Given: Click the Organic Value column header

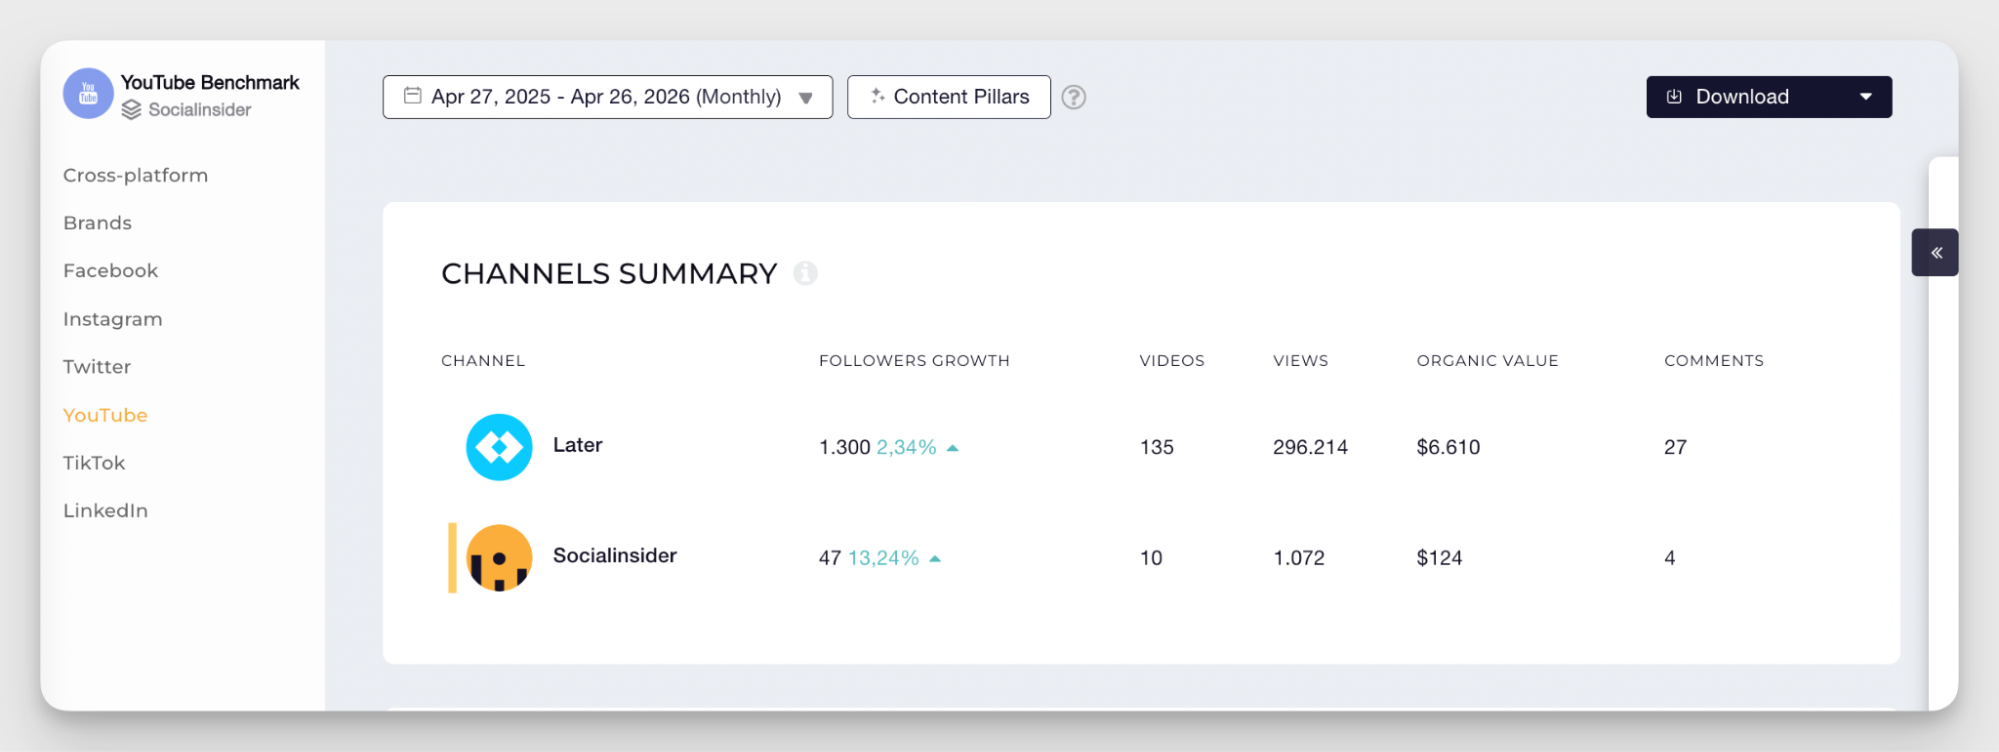Looking at the screenshot, I should pos(1487,361).
